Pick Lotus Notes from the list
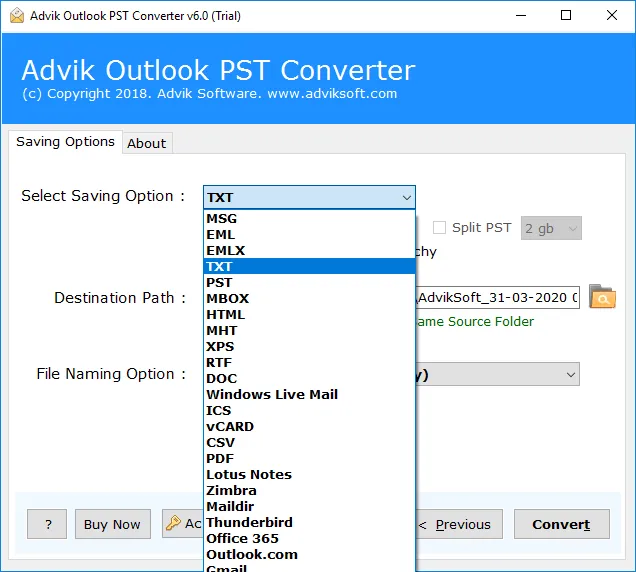Image resolution: width=636 pixels, height=572 pixels. (x=309, y=474)
